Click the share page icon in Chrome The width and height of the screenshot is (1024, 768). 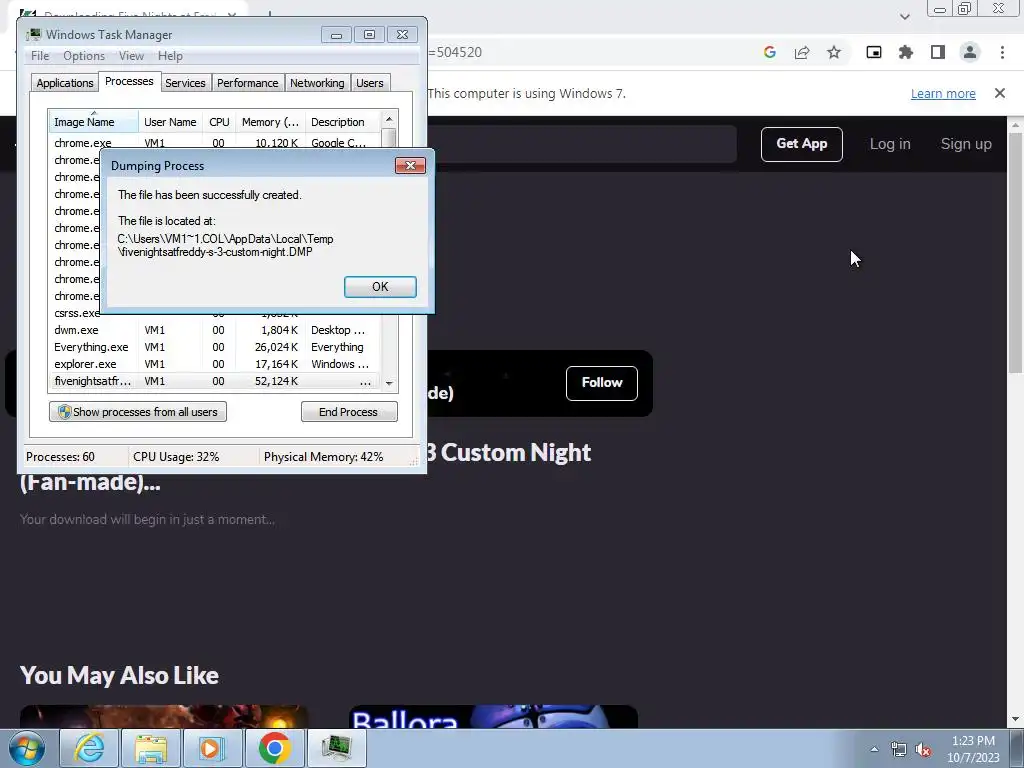click(x=802, y=52)
